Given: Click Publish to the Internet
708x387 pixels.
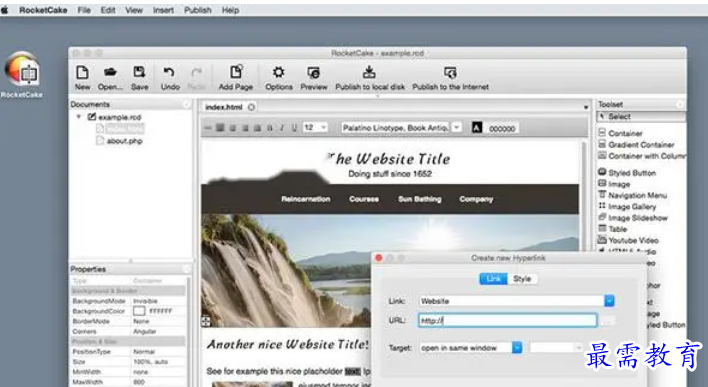Looking at the screenshot, I should tap(450, 78).
